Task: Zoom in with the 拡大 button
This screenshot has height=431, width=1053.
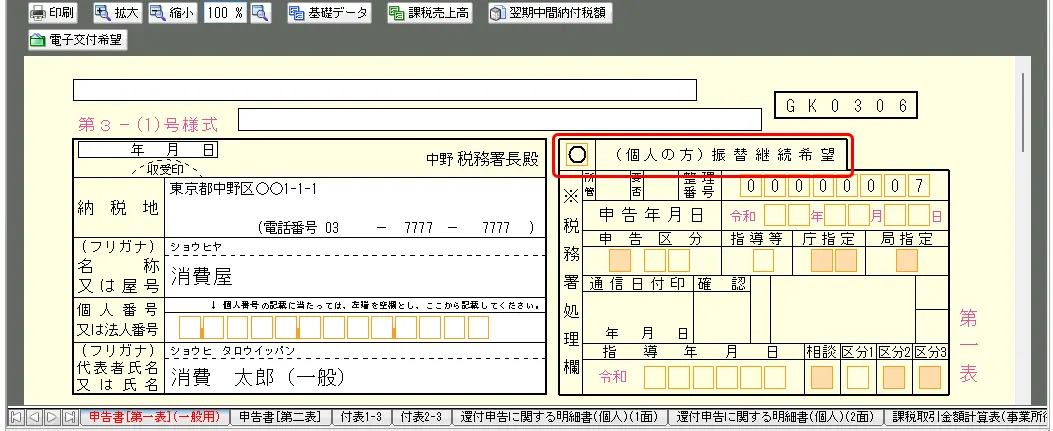Action: click(116, 14)
